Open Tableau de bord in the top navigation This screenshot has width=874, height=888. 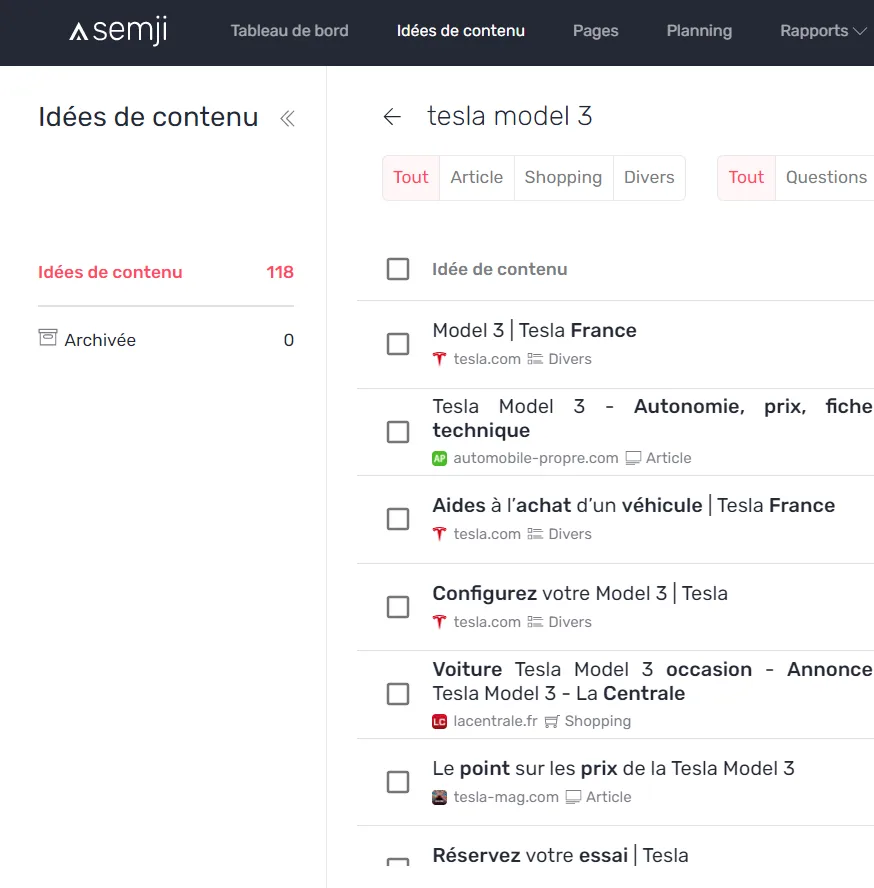click(x=289, y=31)
